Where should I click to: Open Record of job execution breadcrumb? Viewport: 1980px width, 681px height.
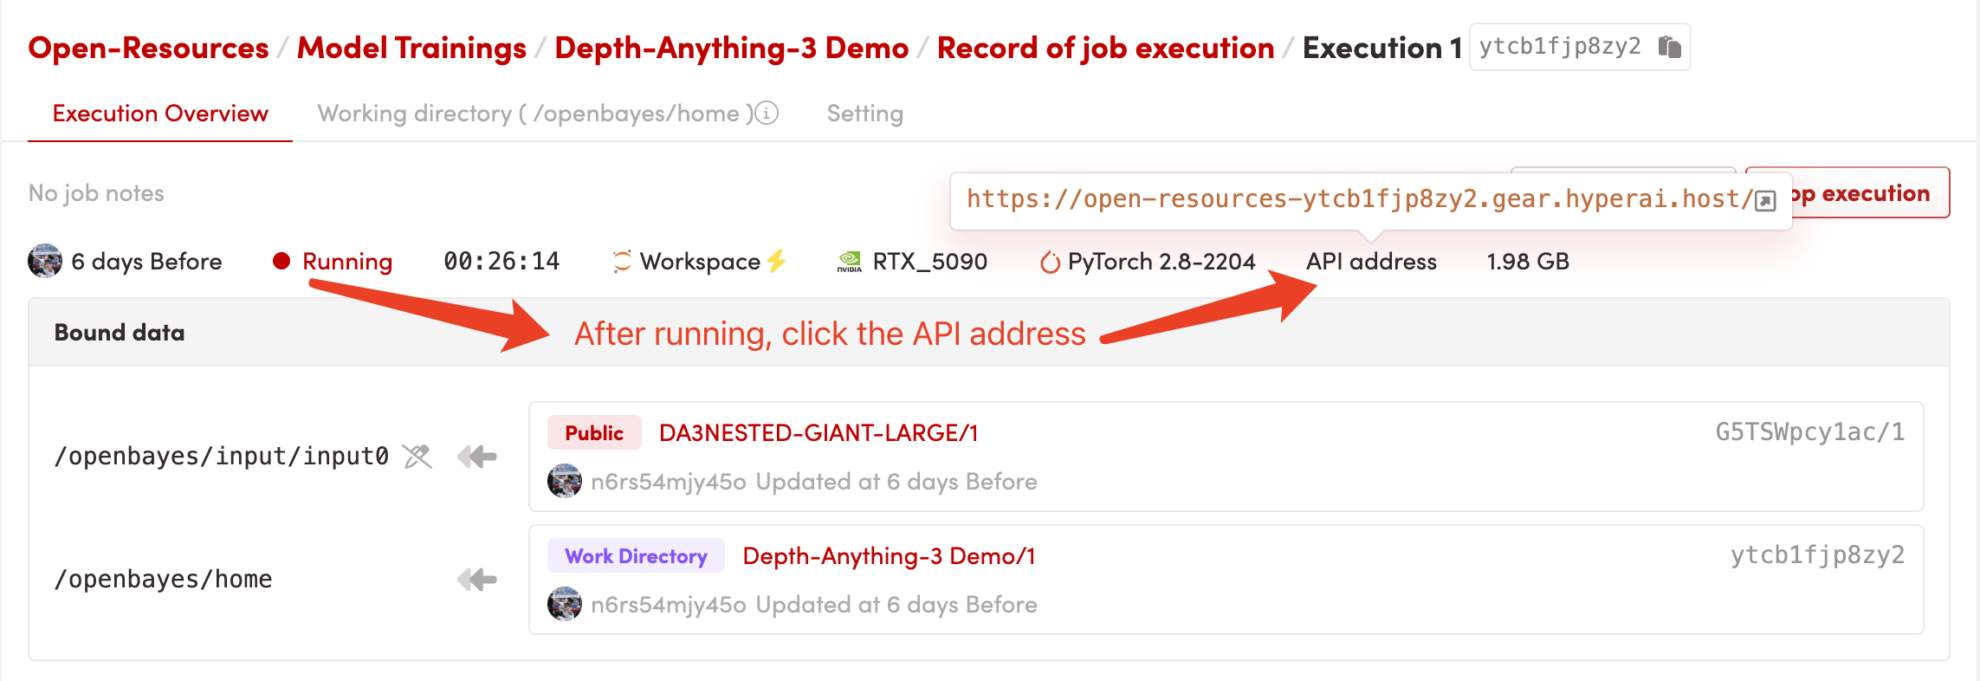[x=1105, y=48]
